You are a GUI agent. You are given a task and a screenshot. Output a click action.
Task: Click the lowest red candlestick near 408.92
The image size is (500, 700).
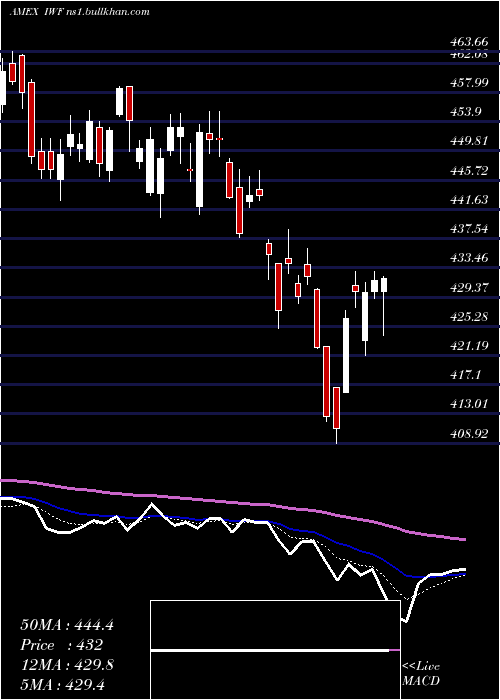coord(336,408)
